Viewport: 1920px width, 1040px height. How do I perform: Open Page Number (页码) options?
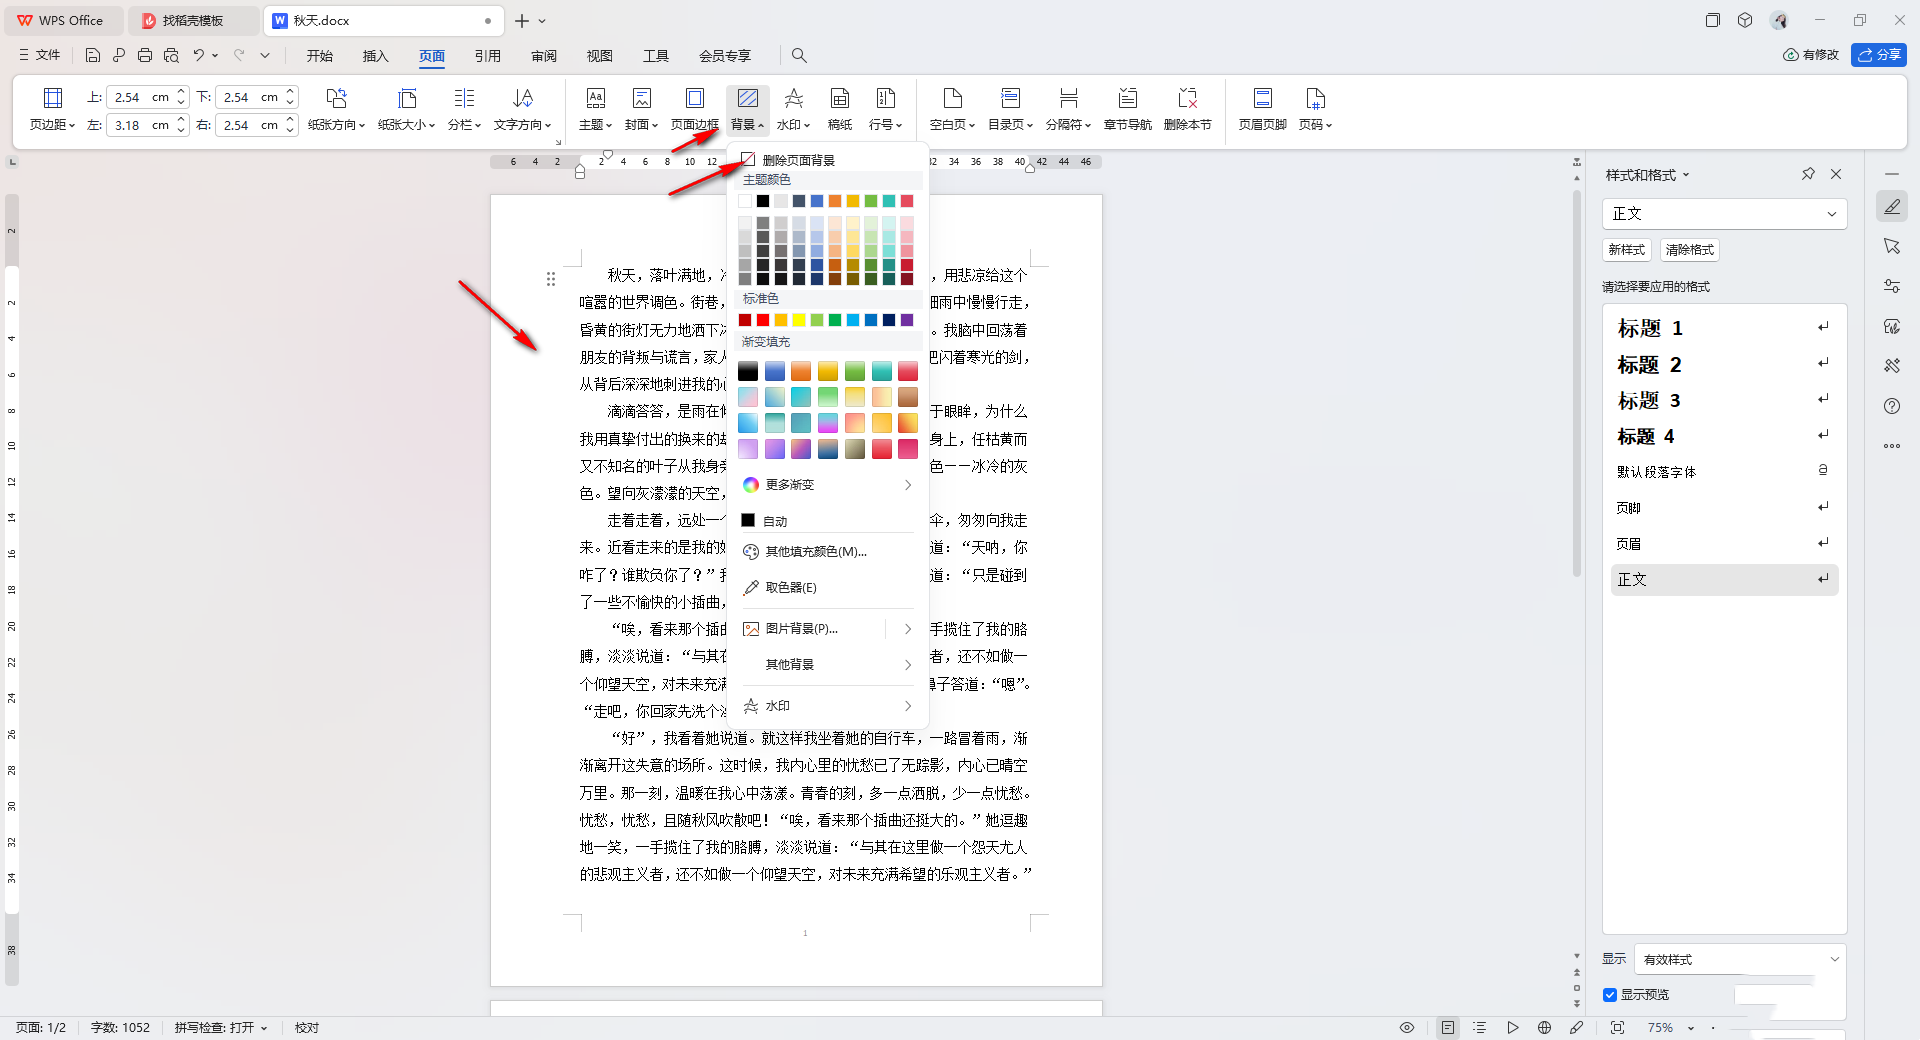[1315, 109]
